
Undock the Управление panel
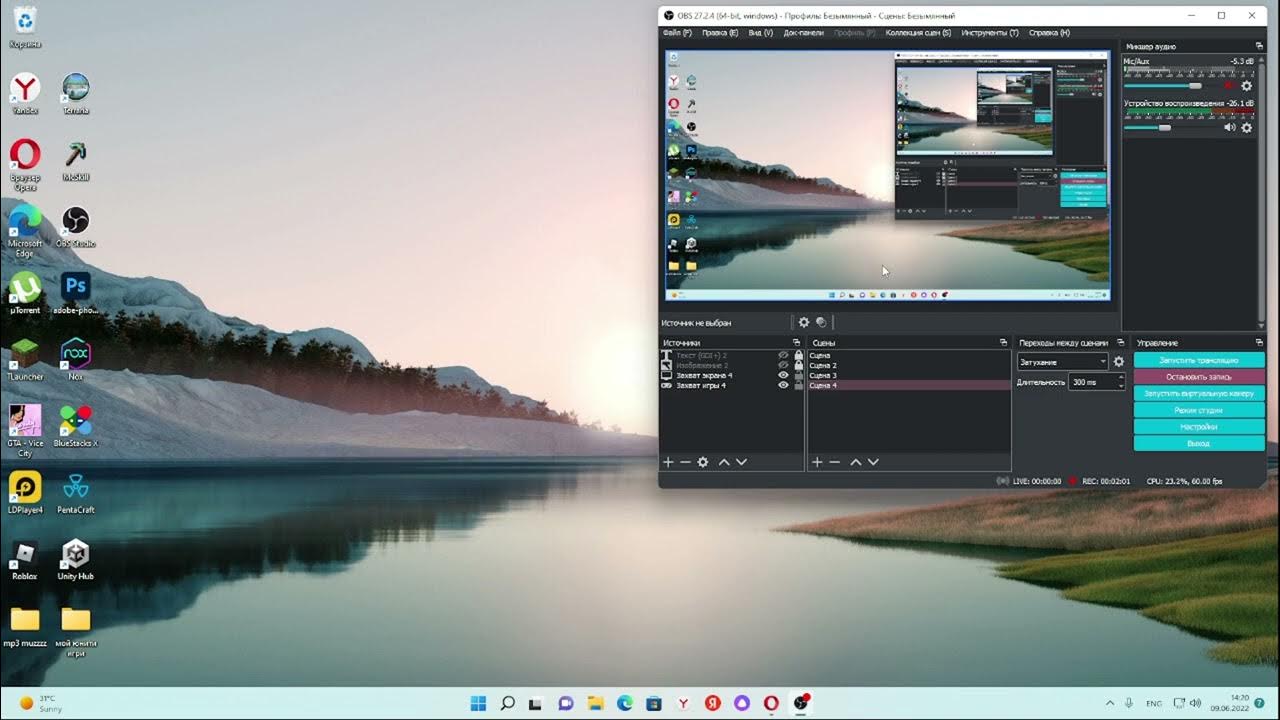(1259, 343)
